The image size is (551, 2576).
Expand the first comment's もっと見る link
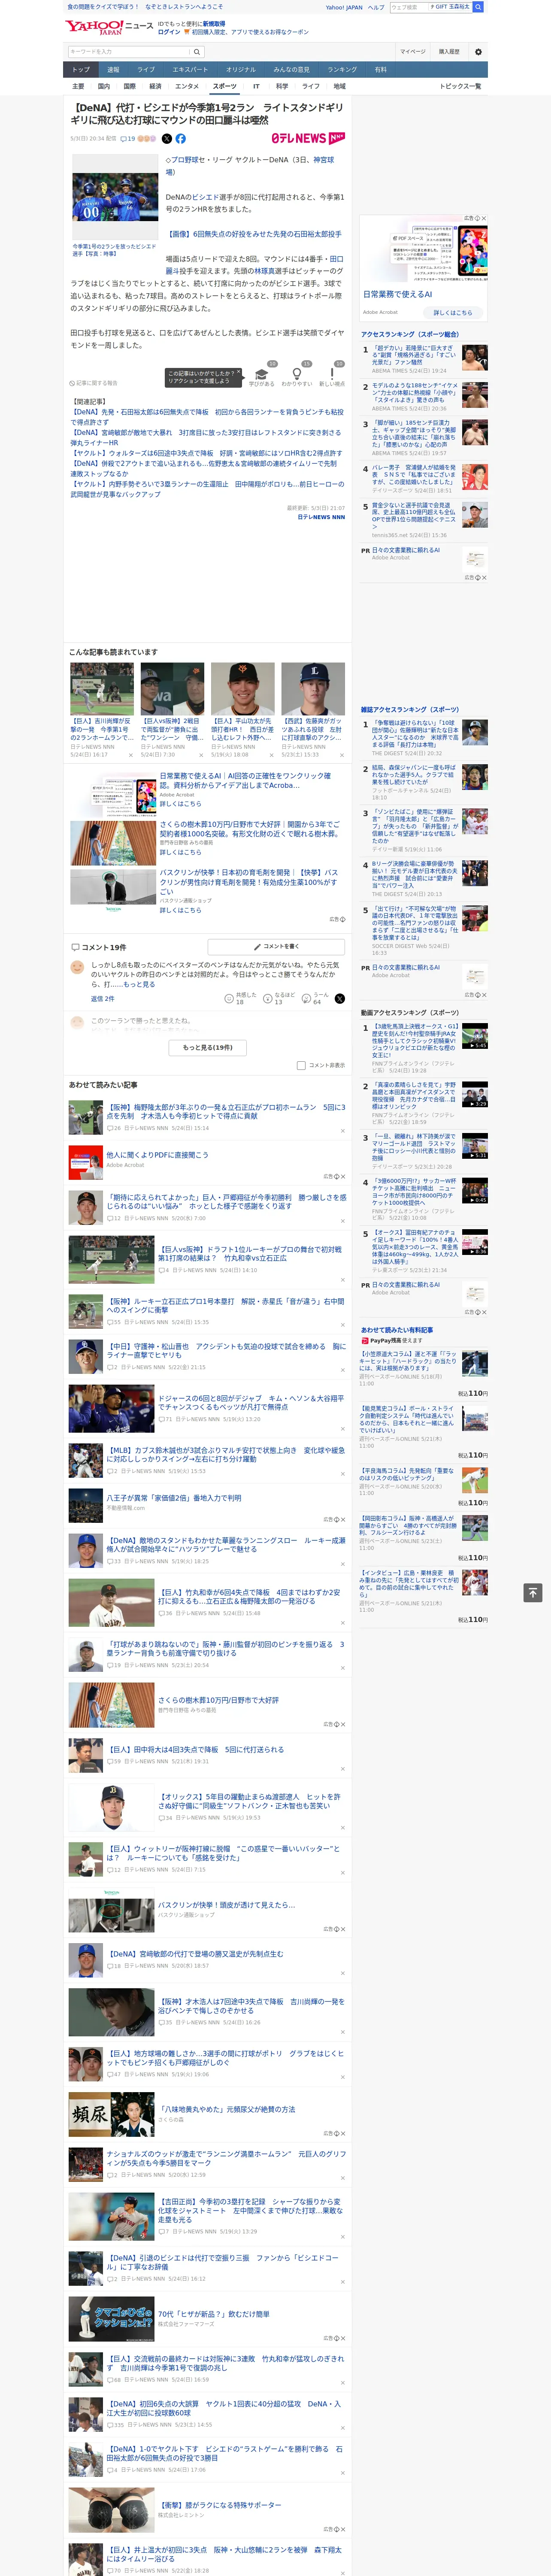tap(140, 984)
